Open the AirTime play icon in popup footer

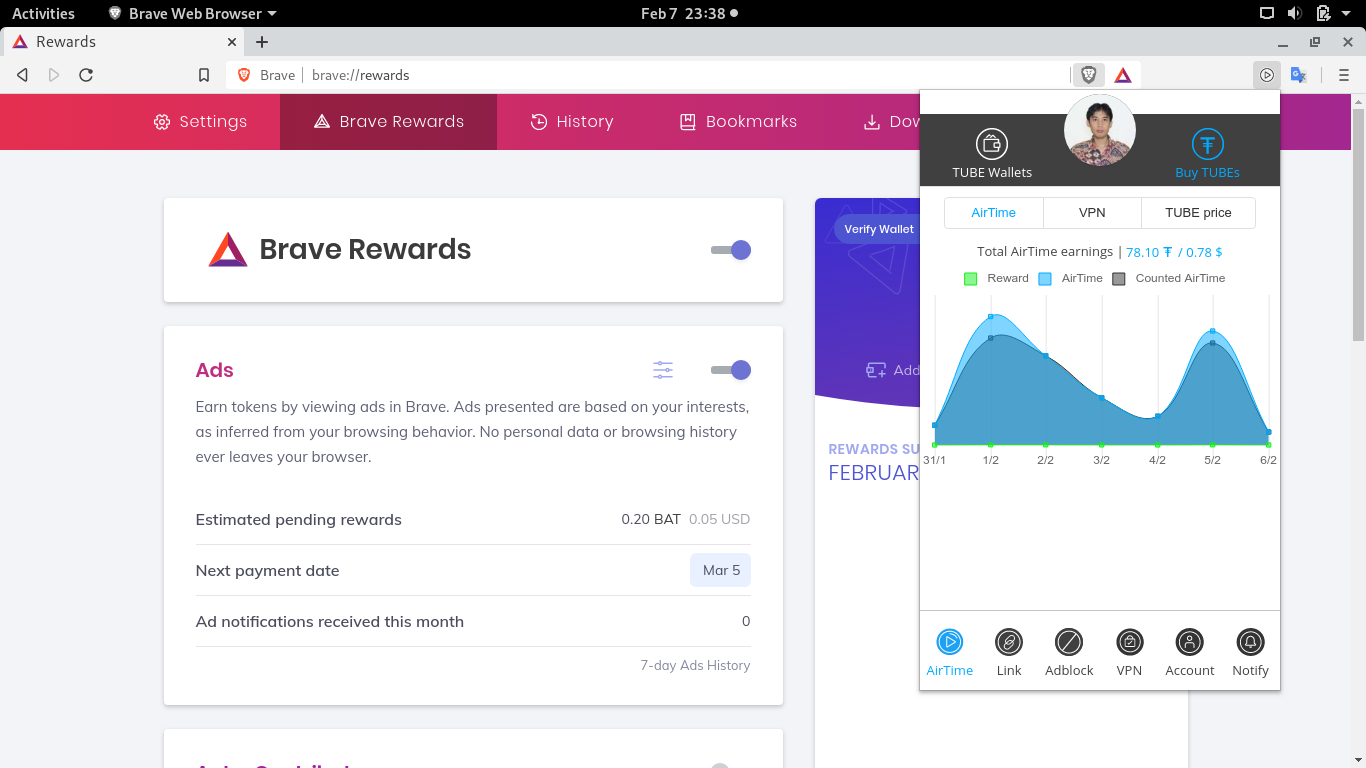(949, 642)
